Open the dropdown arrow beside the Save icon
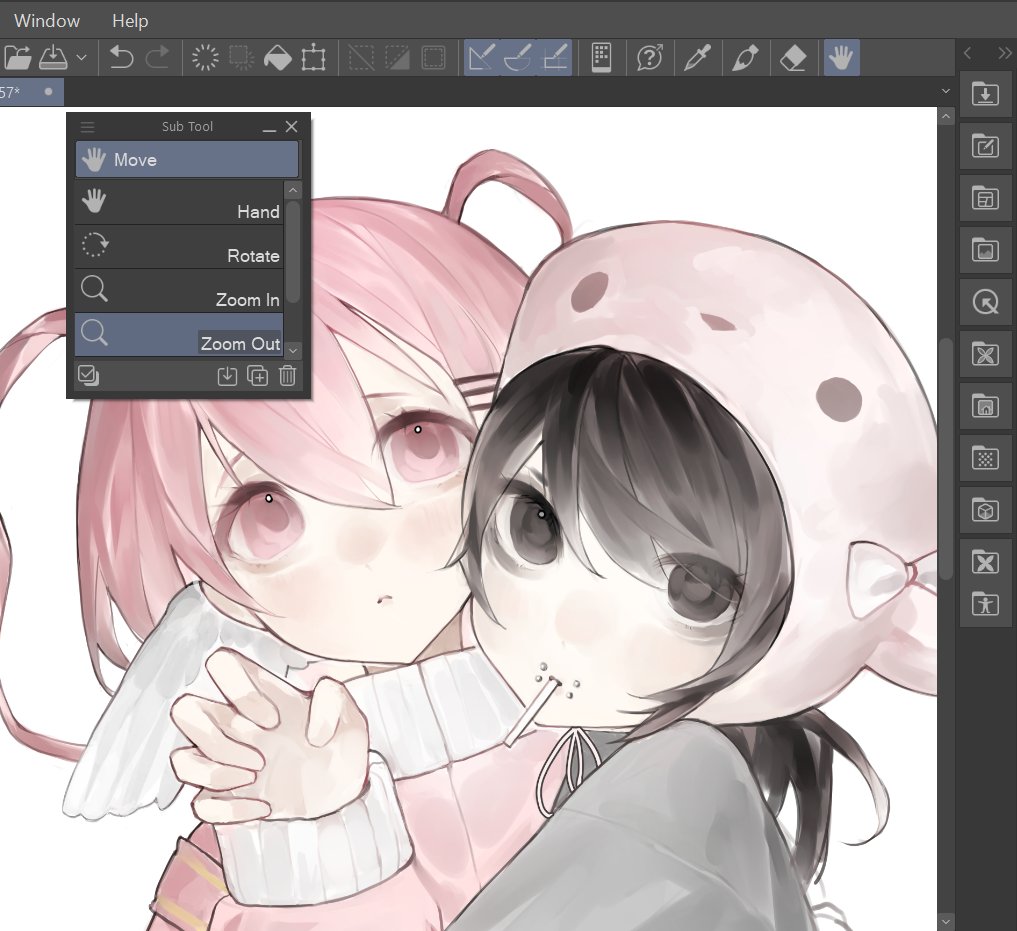 [x=81, y=58]
